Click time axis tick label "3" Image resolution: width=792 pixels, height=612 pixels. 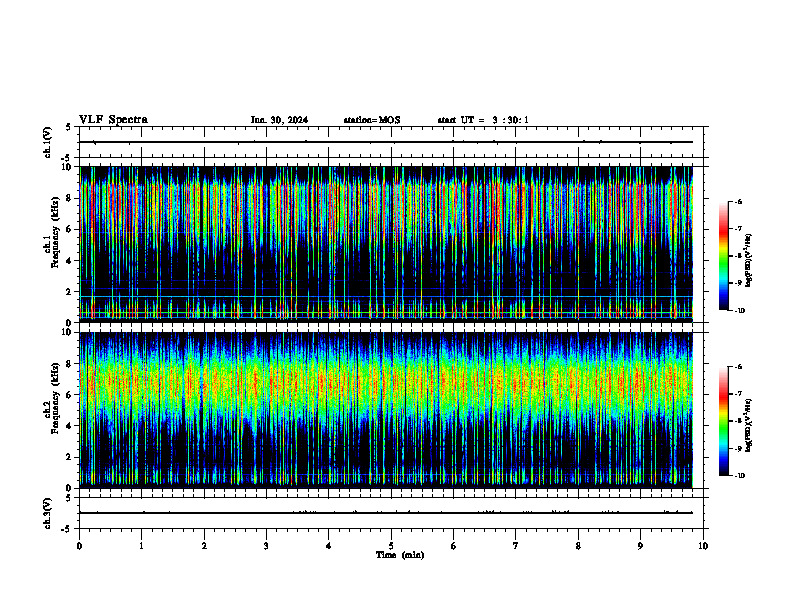(x=266, y=546)
